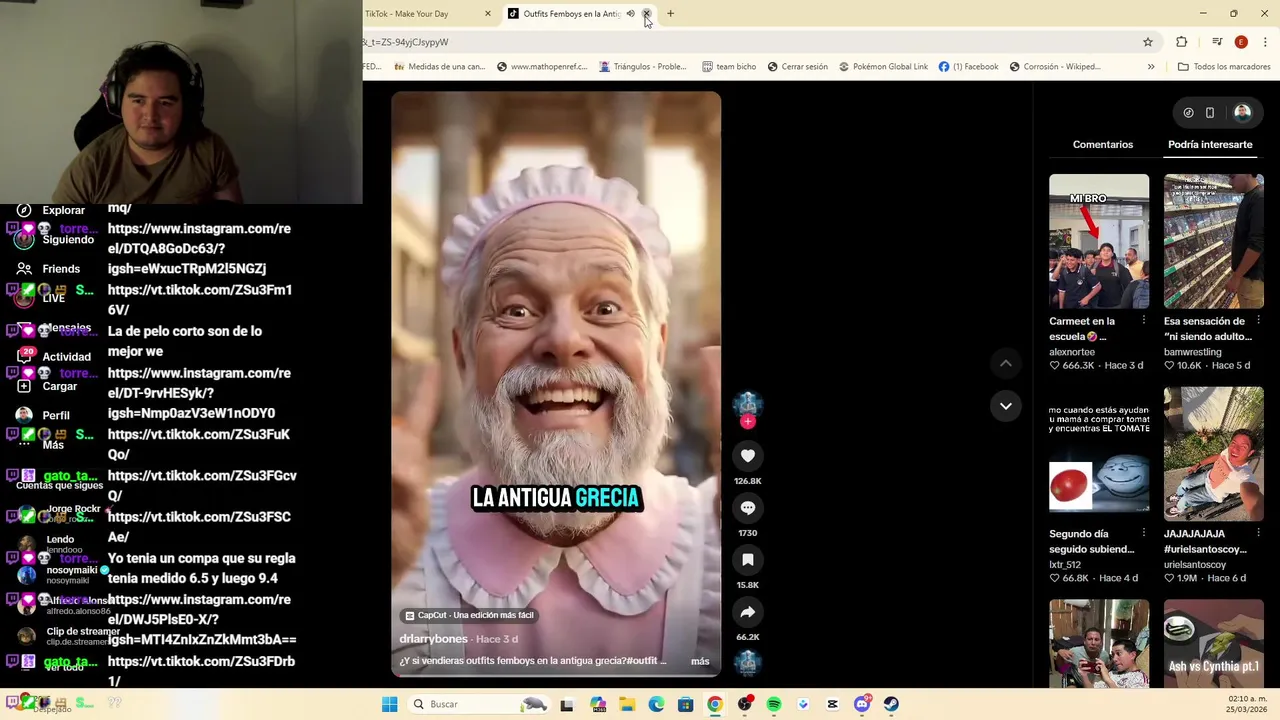Image resolution: width=1280 pixels, height=720 pixels.
Task: Follow creator via red plus badge
Action: (747, 422)
